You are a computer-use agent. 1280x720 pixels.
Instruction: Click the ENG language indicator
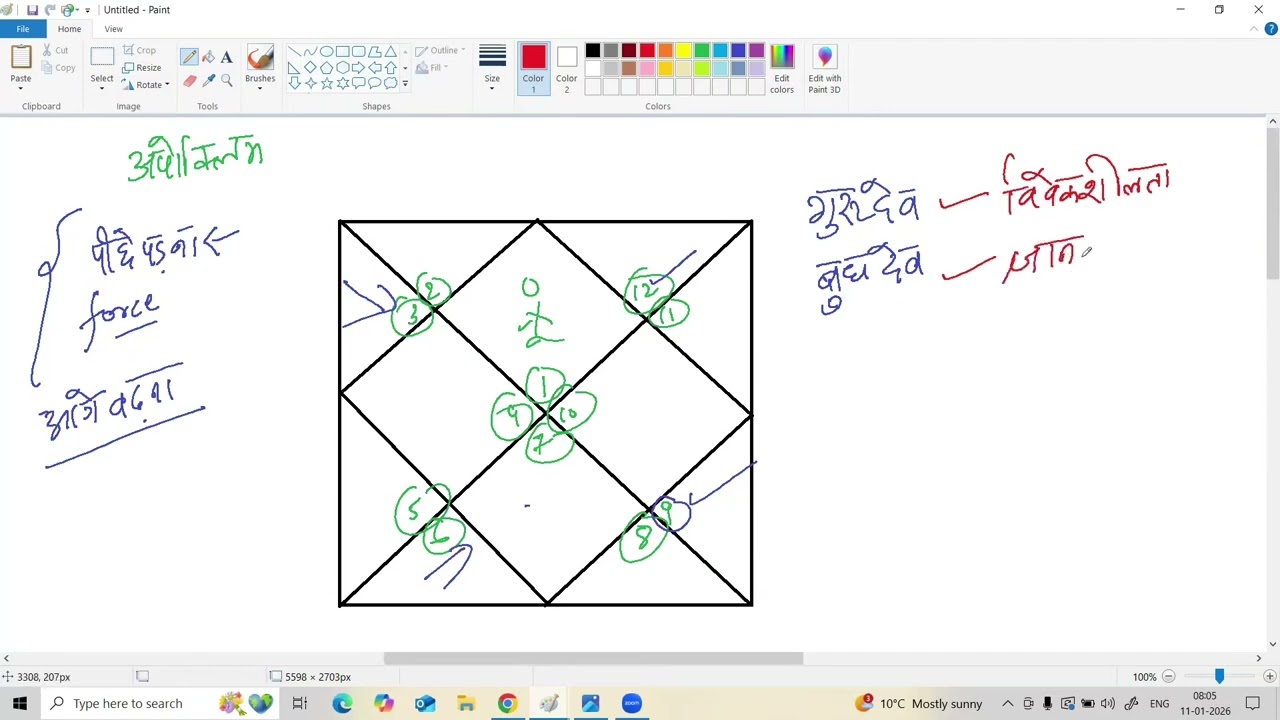coord(1159,703)
